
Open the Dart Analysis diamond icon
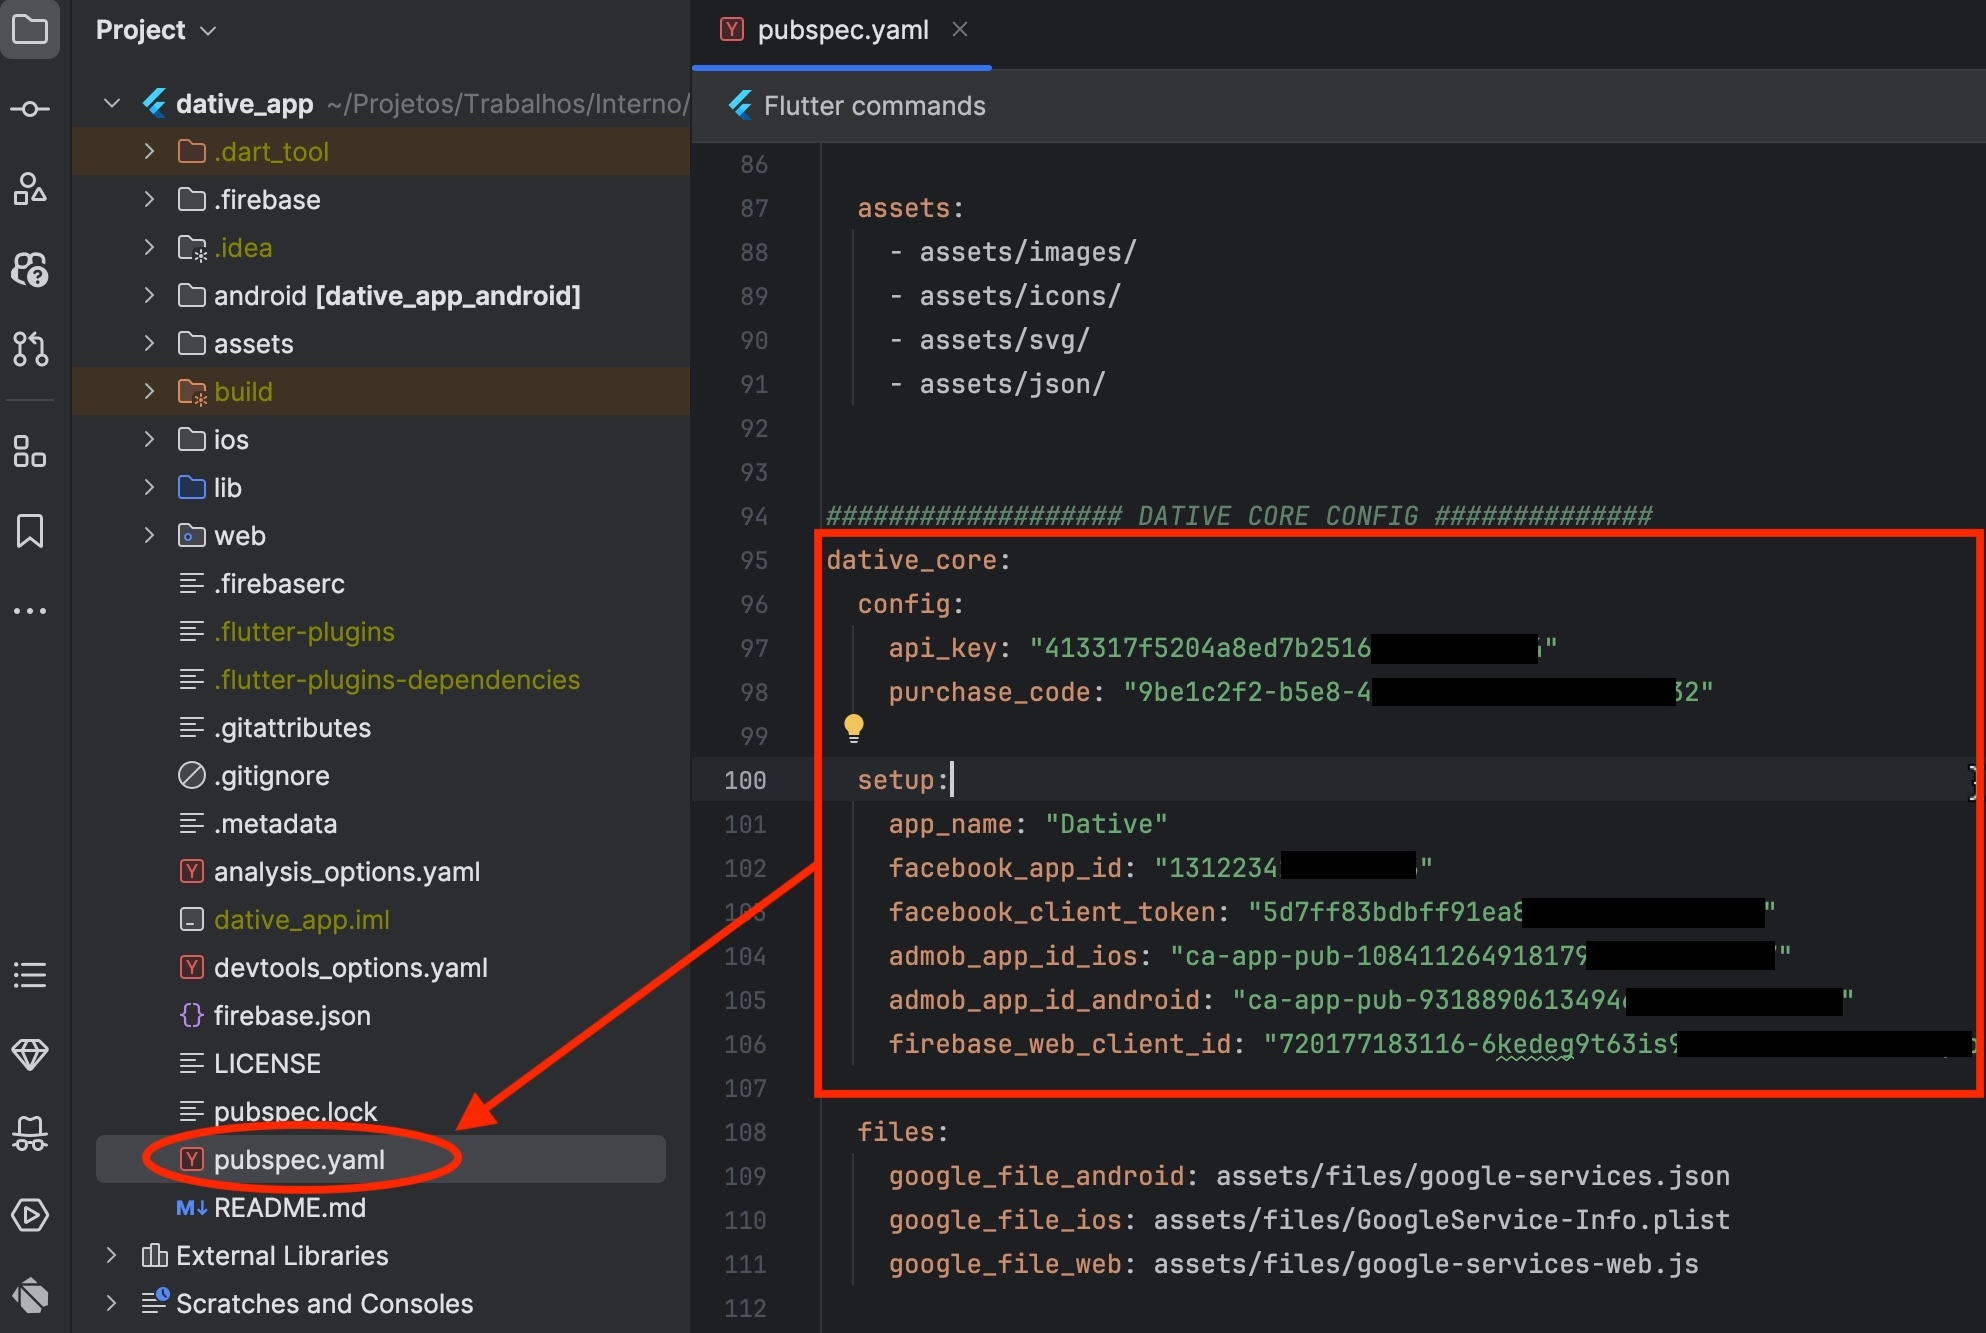[x=30, y=1054]
